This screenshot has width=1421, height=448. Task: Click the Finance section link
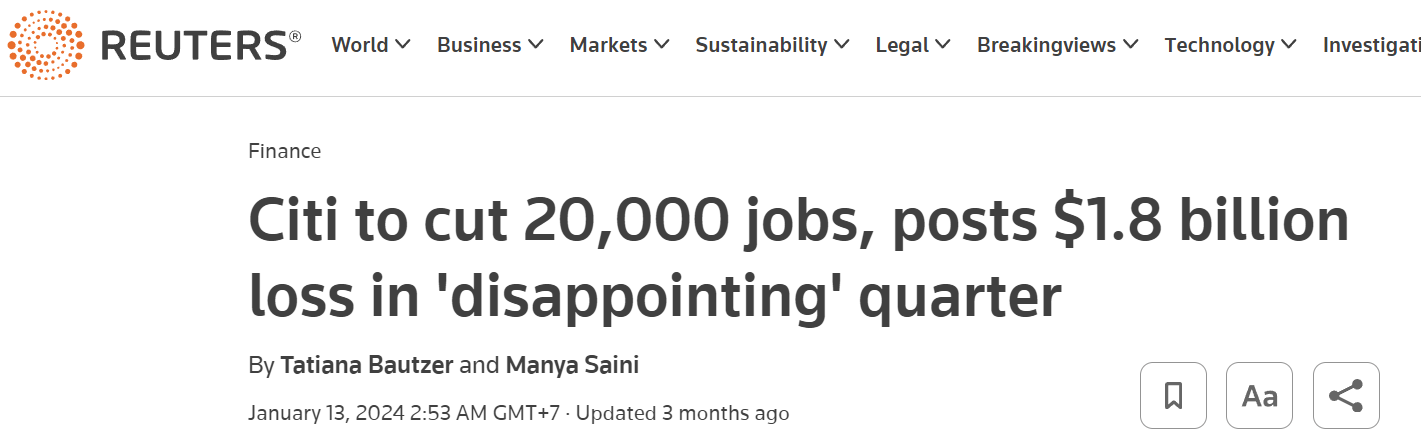click(285, 151)
